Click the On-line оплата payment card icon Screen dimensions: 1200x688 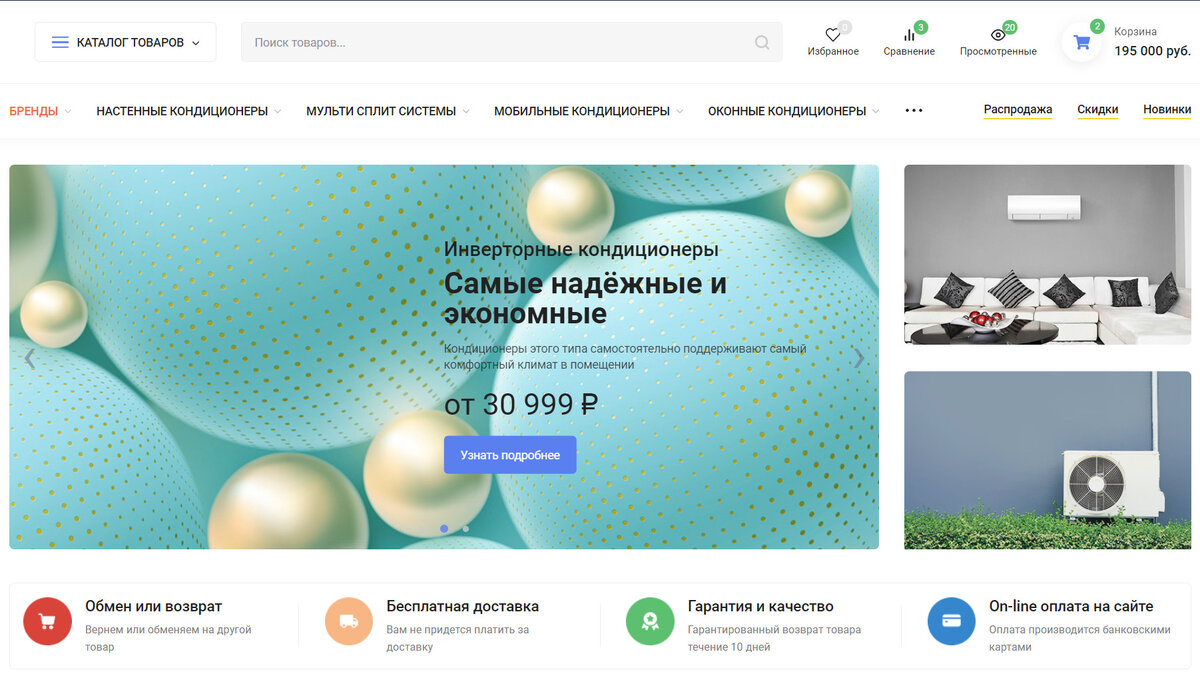click(x=951, y=621)
